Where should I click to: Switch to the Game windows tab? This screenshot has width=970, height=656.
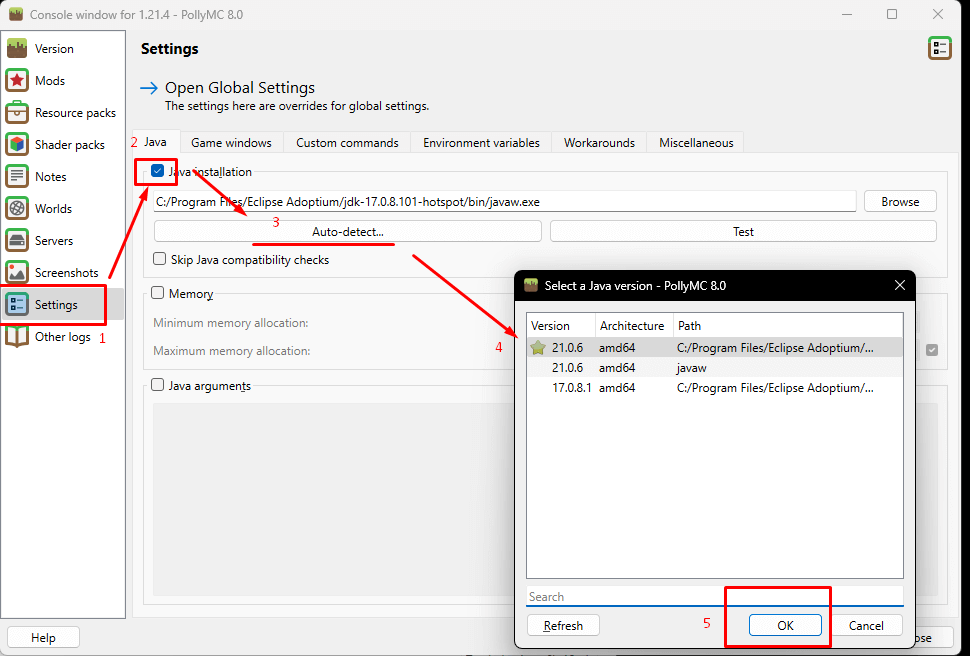(231, 143)
